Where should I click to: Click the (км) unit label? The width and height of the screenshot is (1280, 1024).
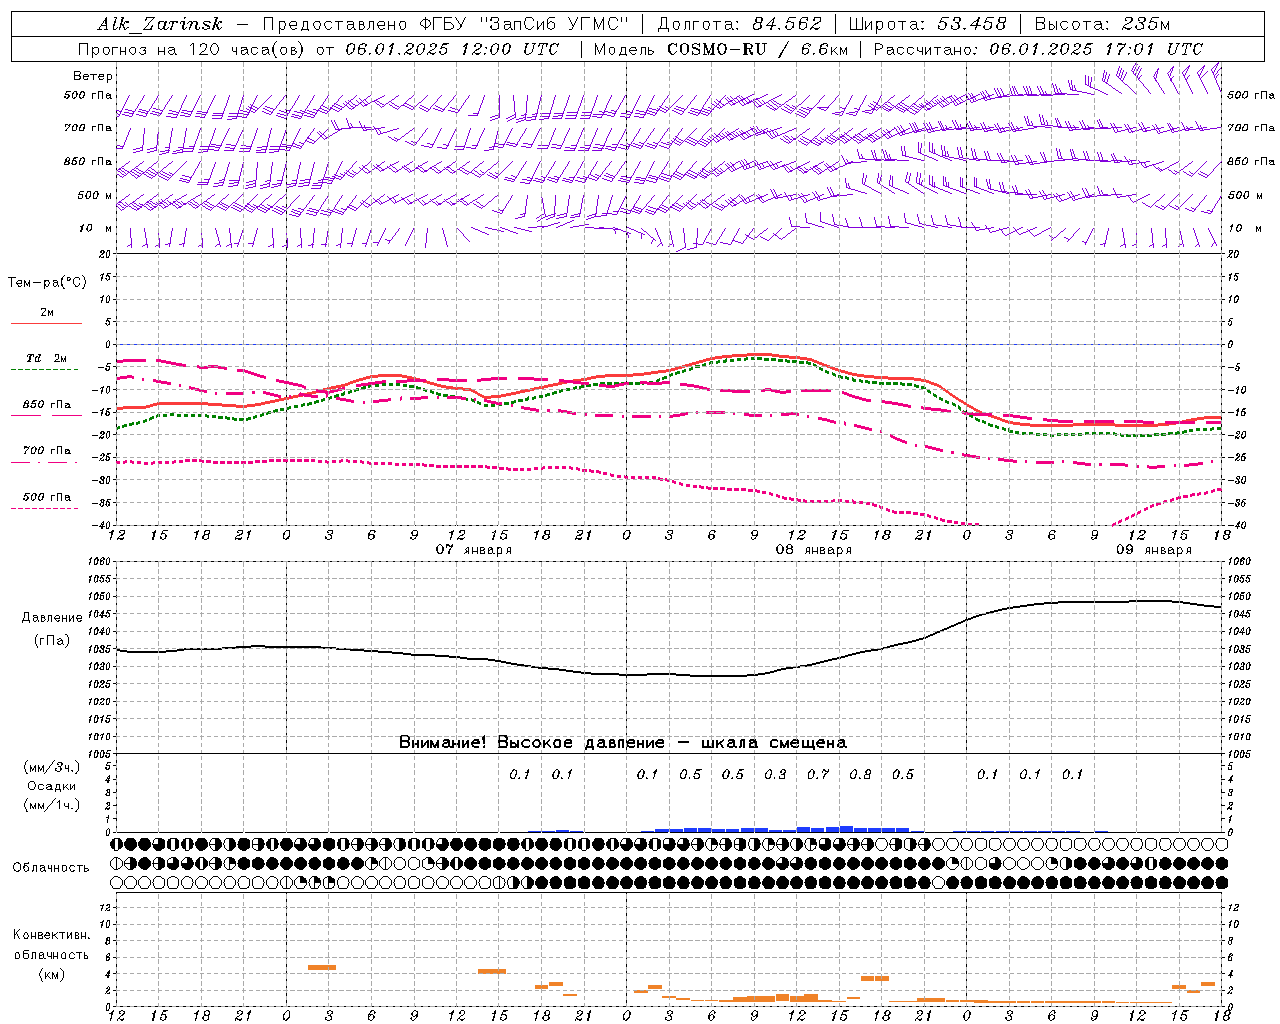(51, 974)
